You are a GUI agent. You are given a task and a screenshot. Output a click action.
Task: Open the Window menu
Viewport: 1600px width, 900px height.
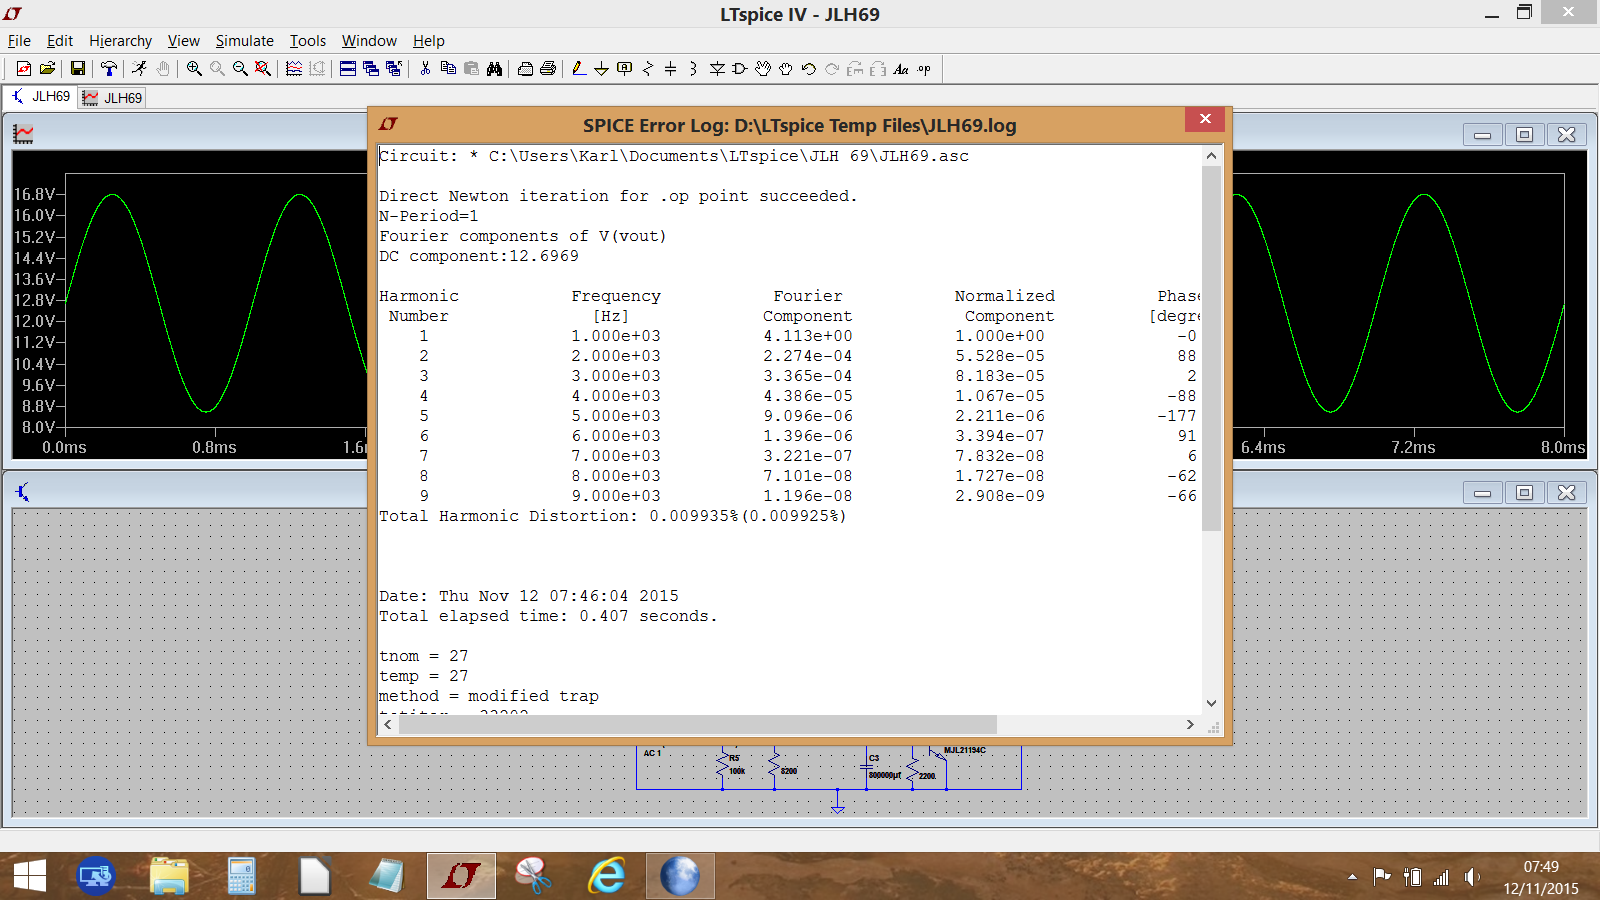(369, 41)
